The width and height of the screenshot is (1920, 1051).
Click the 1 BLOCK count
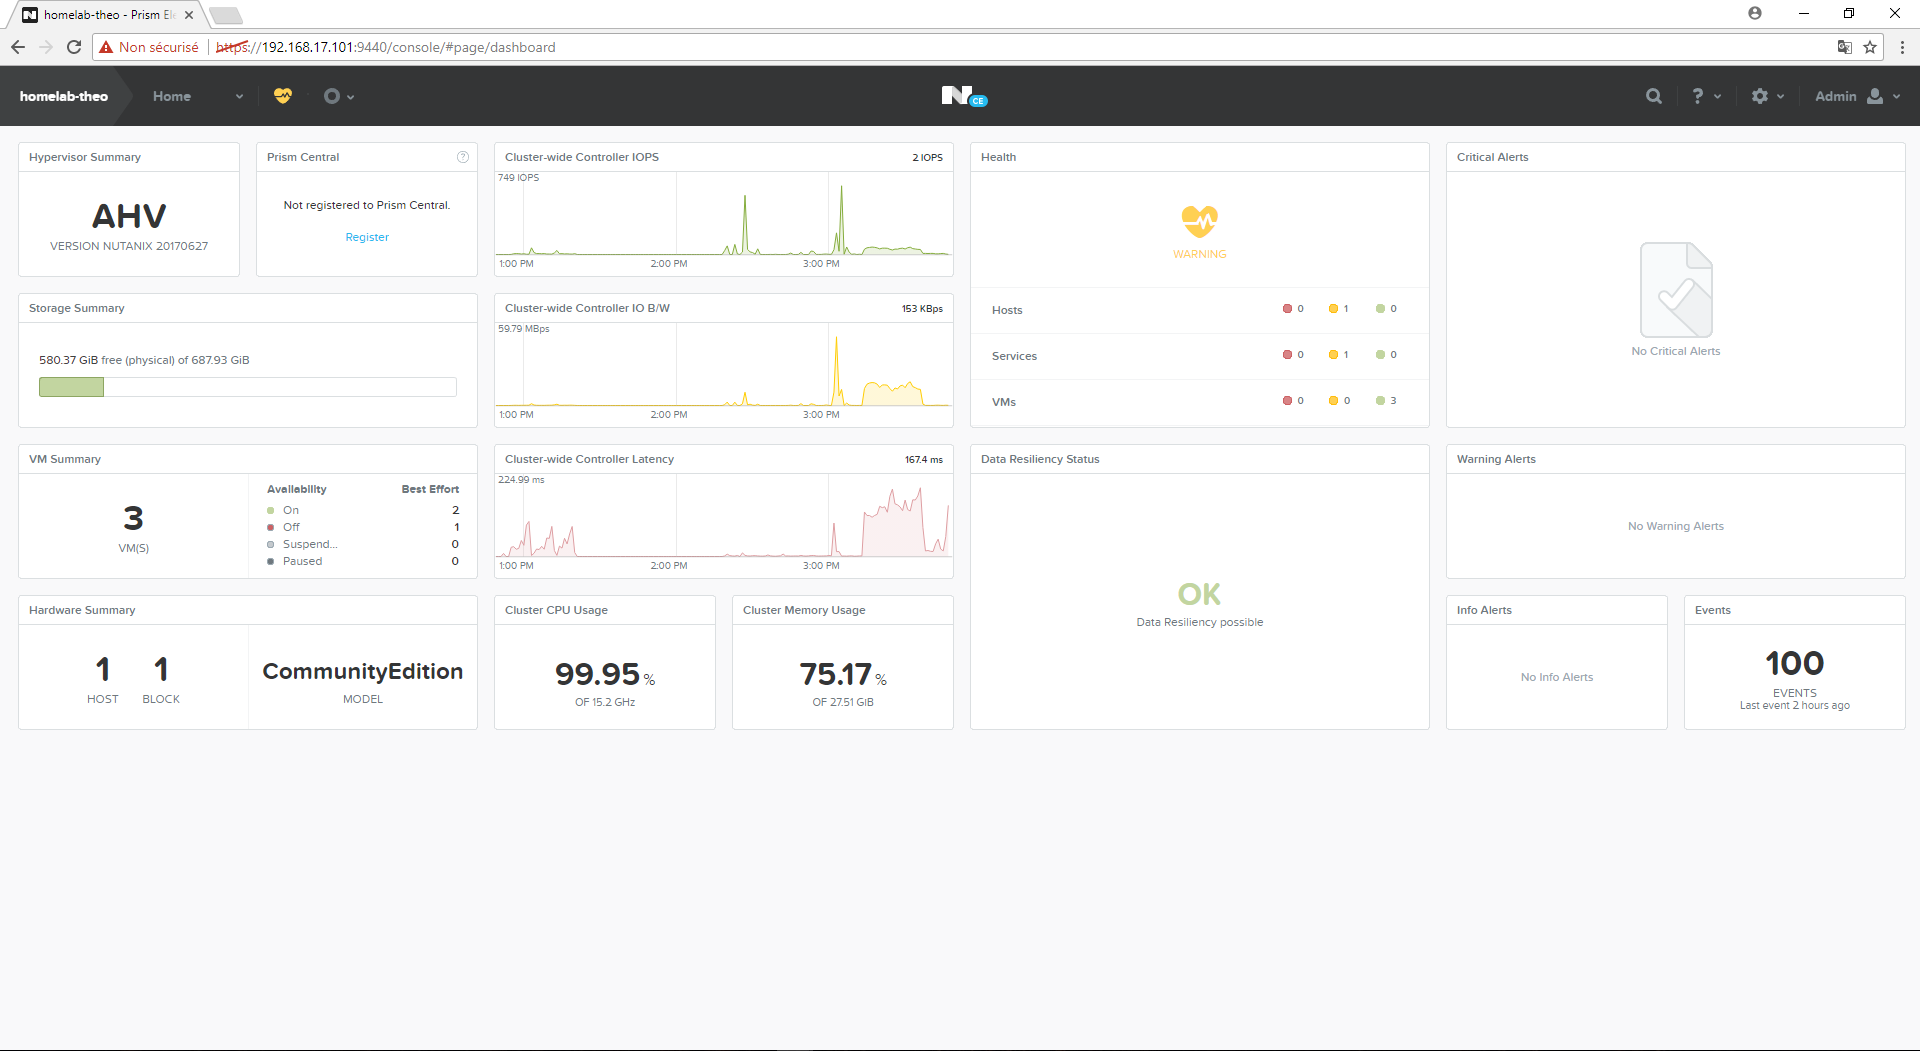161,669
